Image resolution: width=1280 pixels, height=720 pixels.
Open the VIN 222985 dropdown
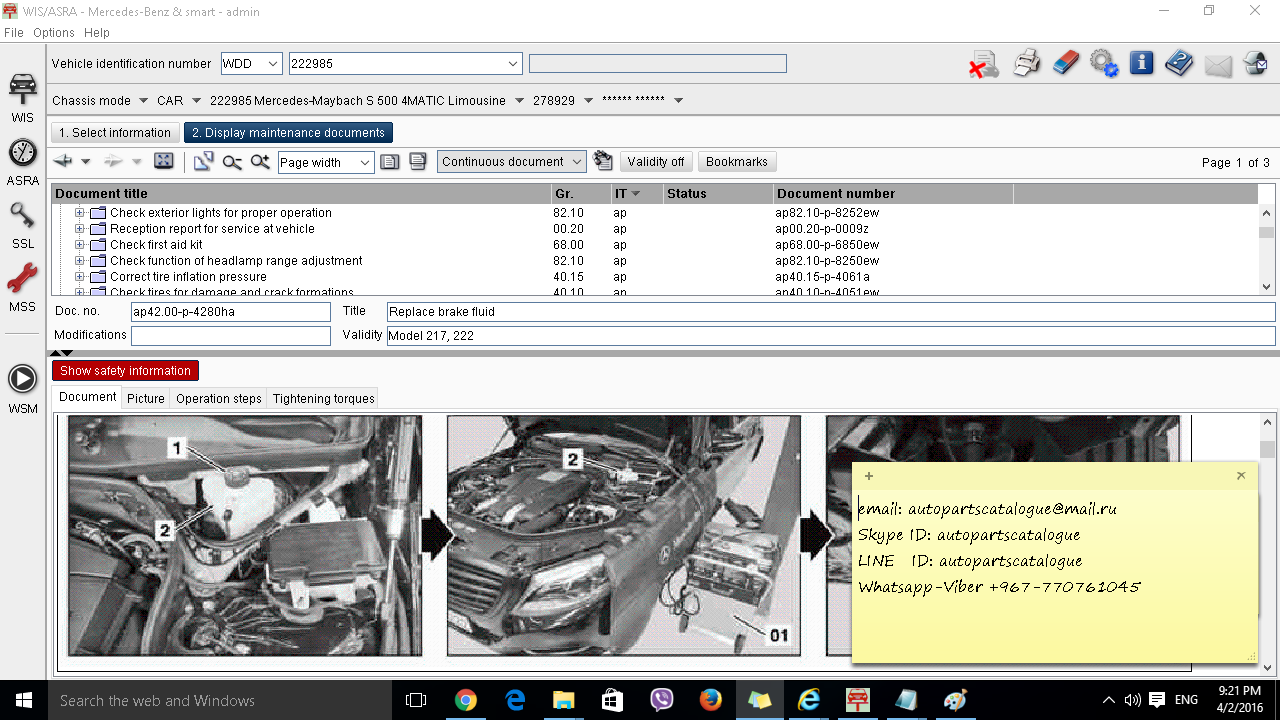(513, 64)
